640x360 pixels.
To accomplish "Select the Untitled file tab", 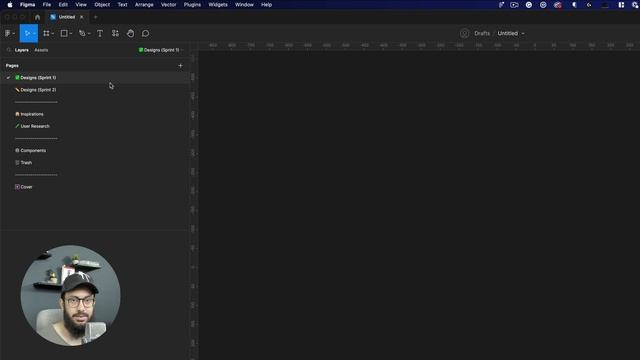I will pos(67,17).
